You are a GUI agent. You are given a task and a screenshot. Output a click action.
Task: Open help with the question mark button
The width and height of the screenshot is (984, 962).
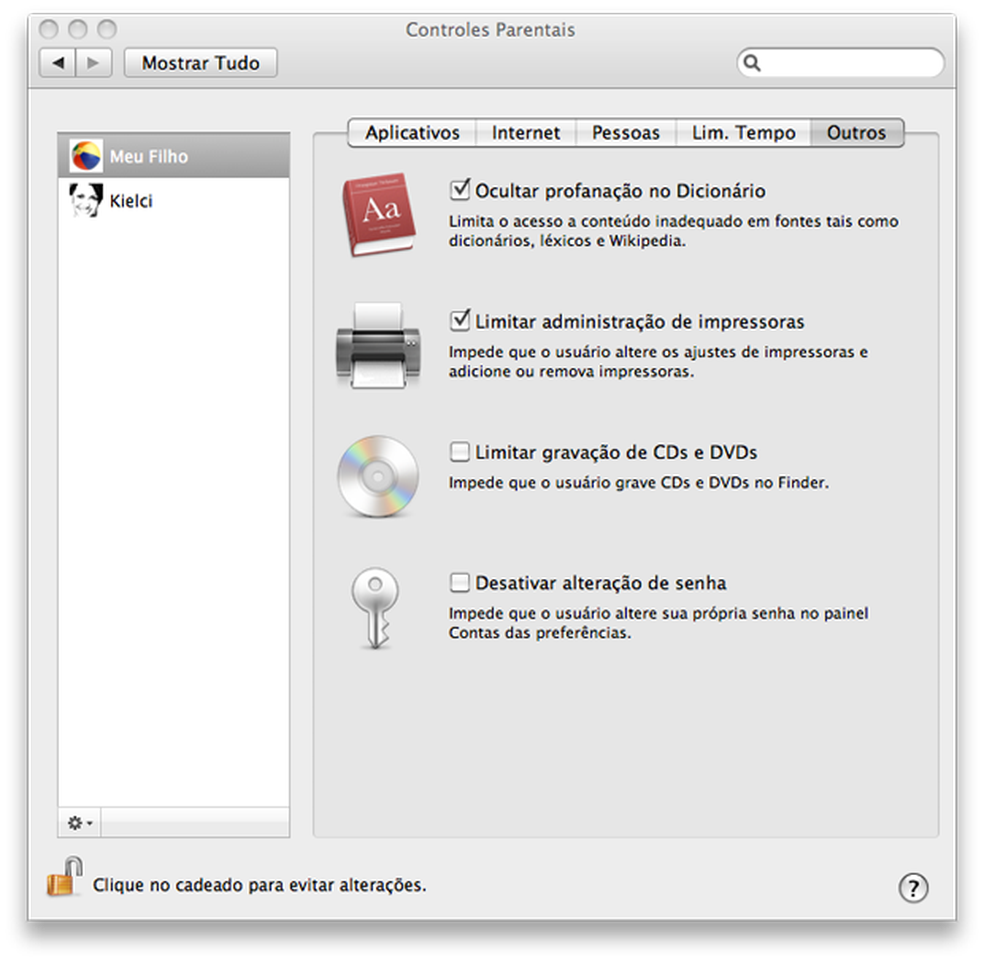coord(913,887)
